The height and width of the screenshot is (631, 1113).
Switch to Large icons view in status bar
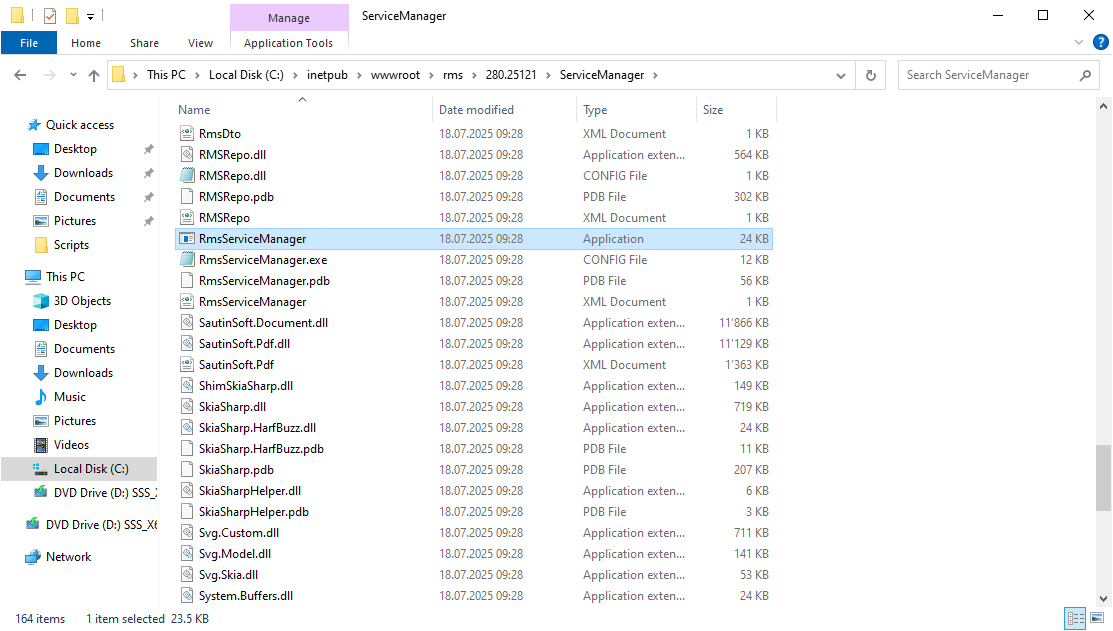[x=1097, y=618]
